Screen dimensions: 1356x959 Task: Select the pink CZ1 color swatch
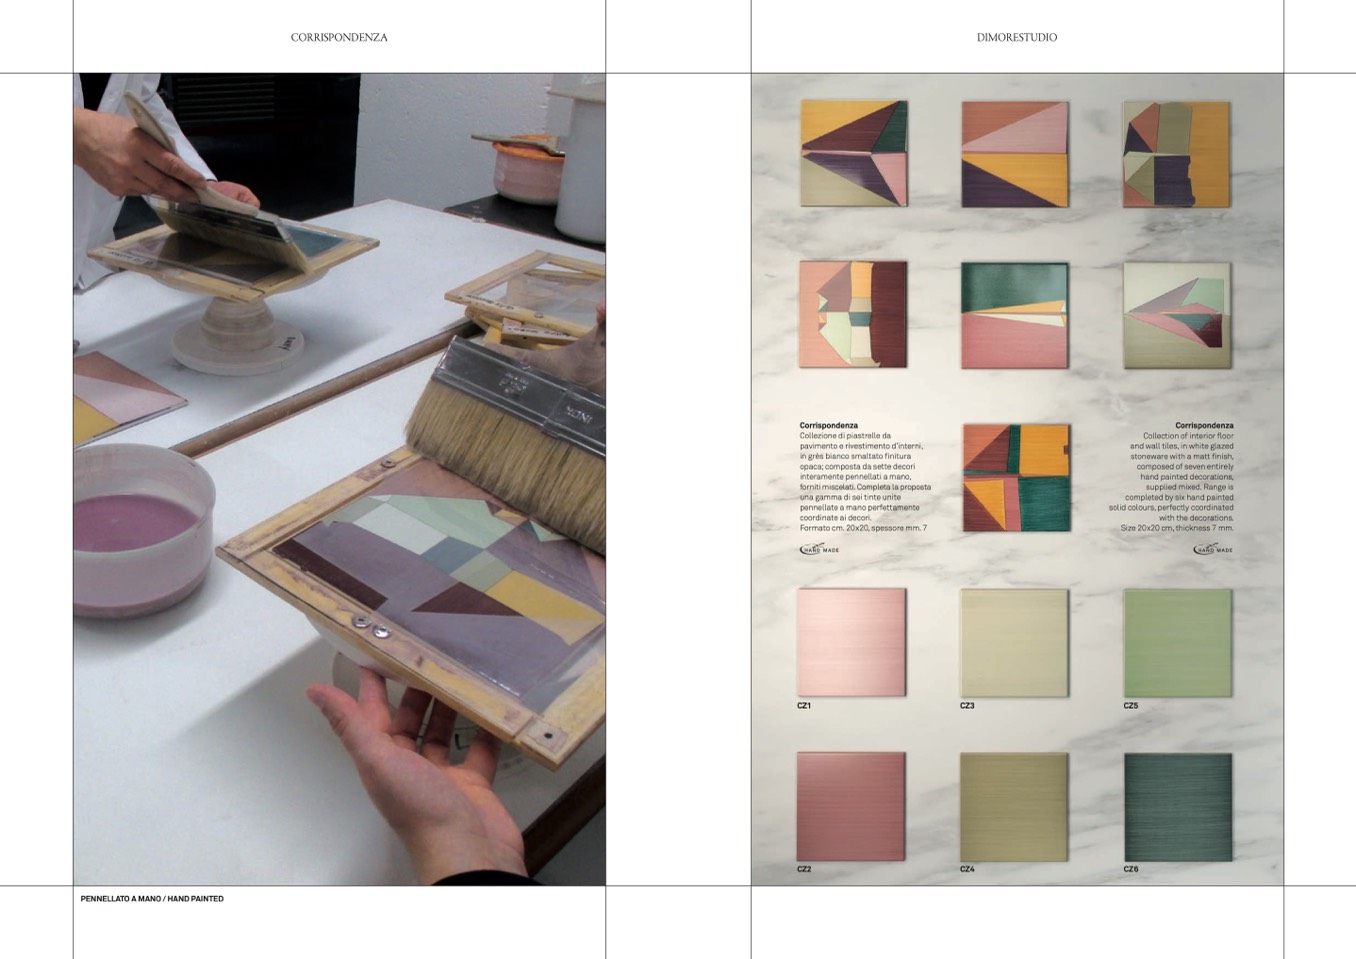tap(851, 642)
